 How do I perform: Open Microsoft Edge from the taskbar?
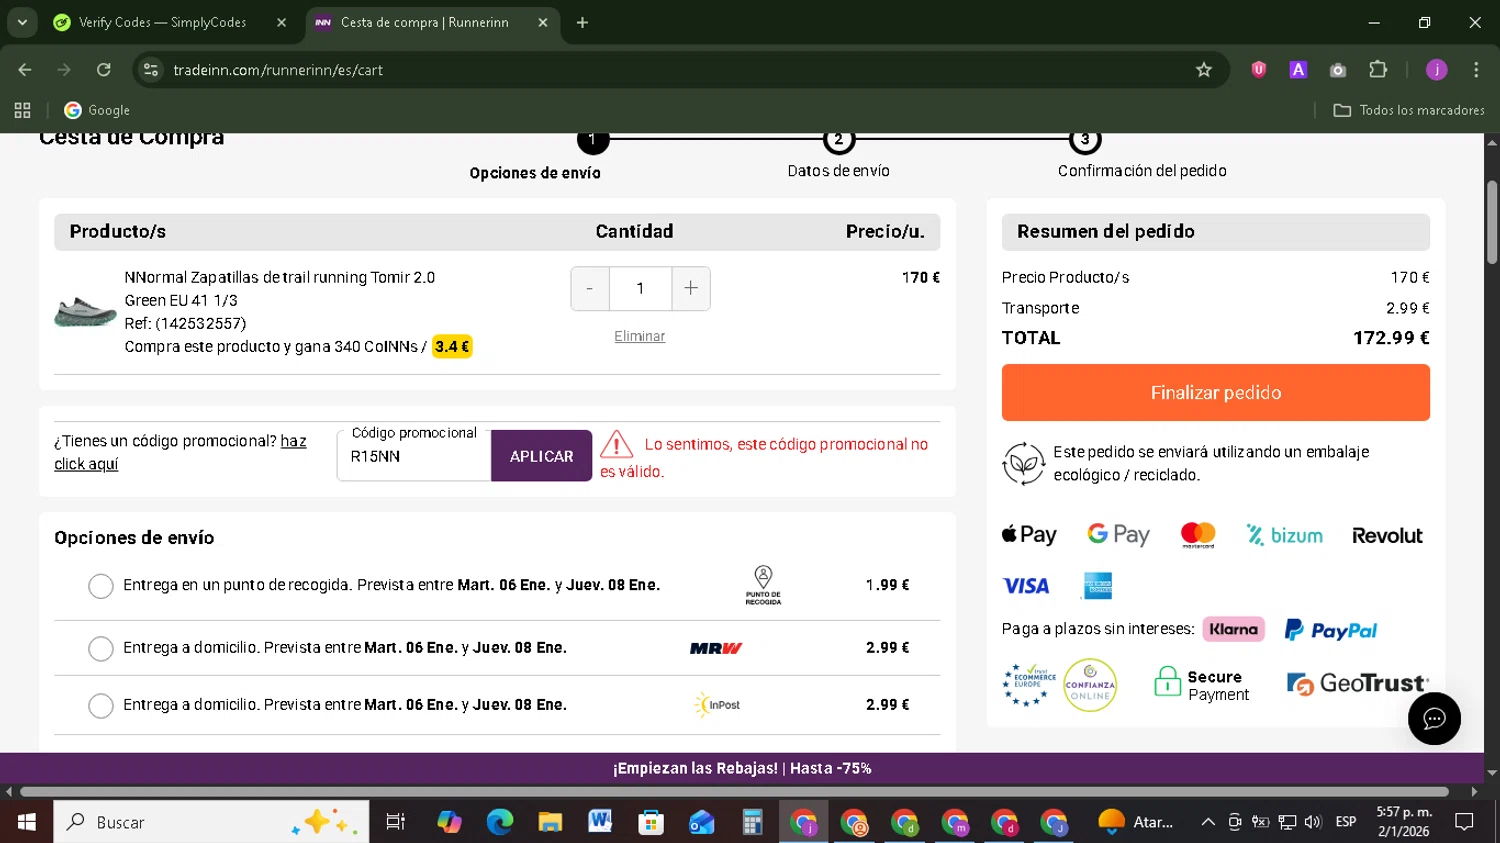click(500, 822)
